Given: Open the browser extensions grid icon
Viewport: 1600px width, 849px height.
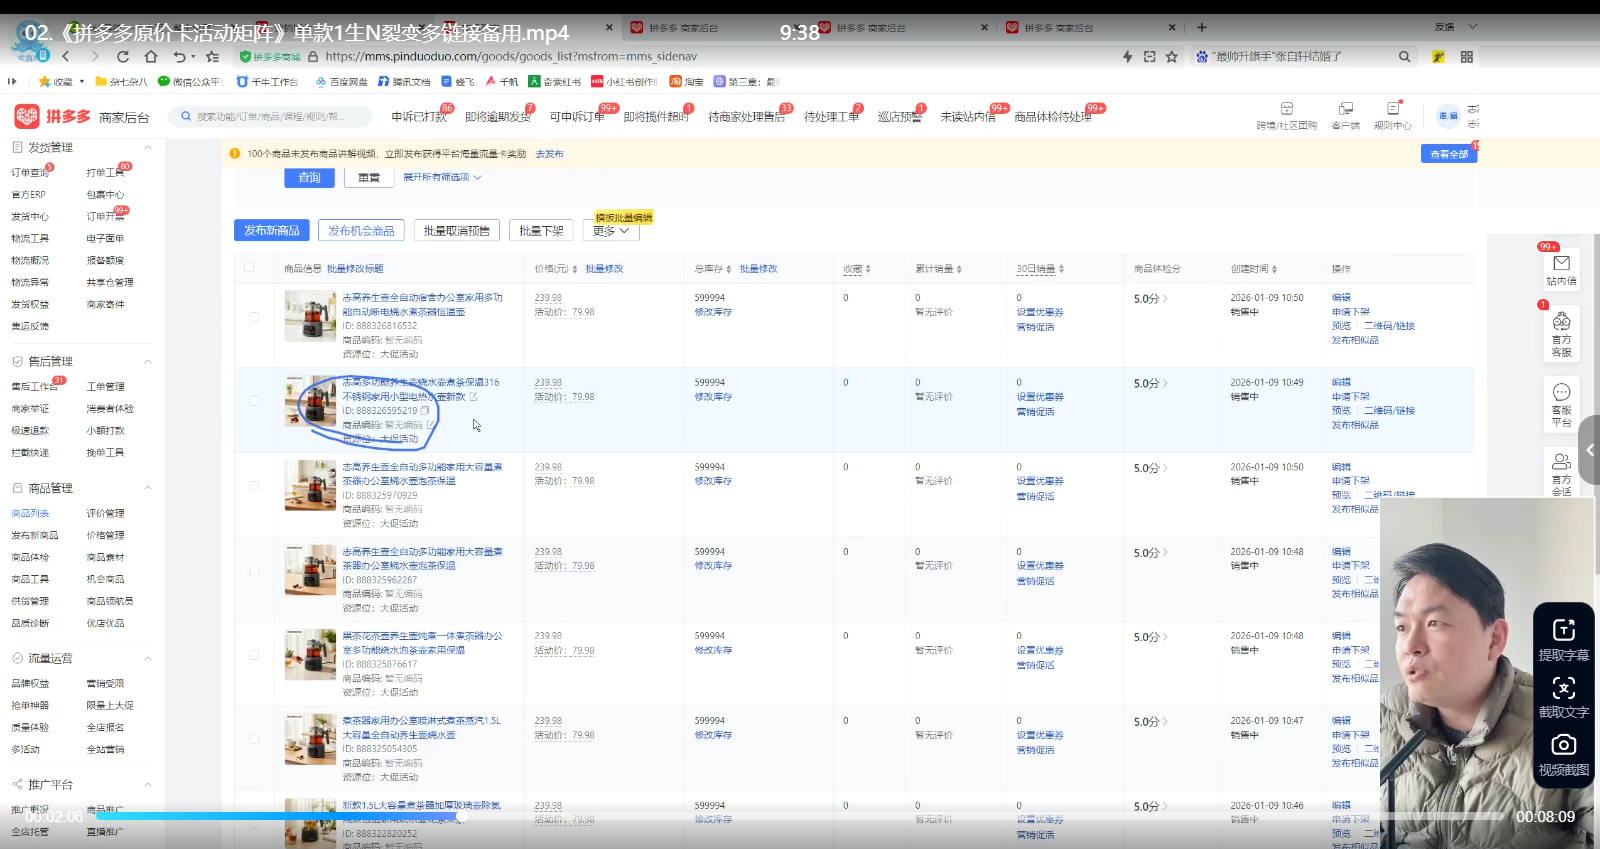Looking at the screenshot, I should click(x=1467, y=57).
